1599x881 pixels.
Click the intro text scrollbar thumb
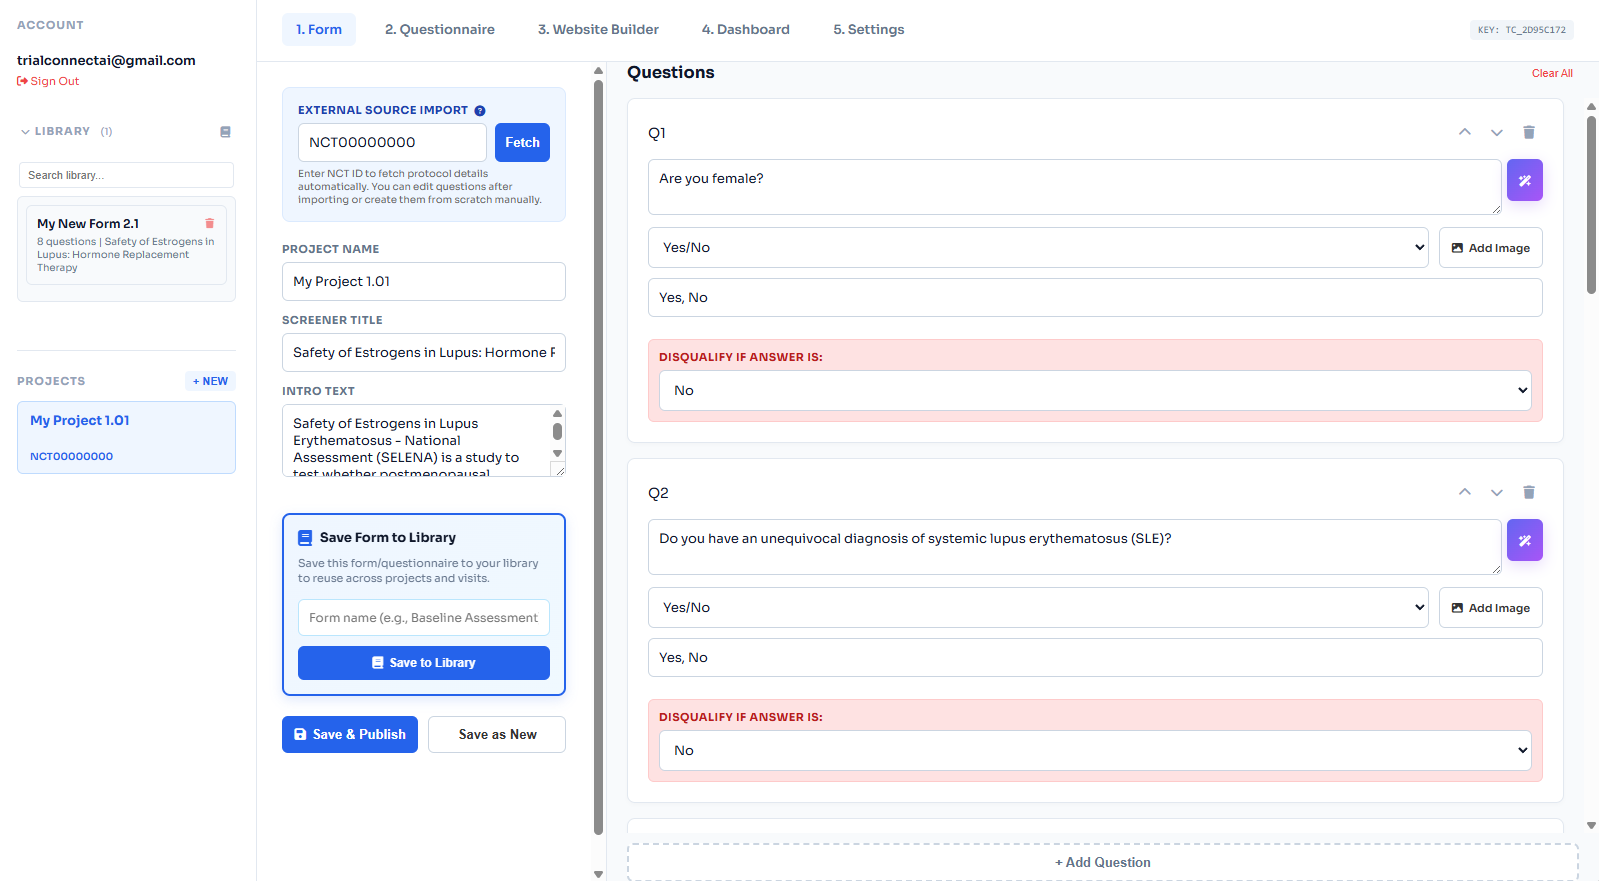coord(557,431)
